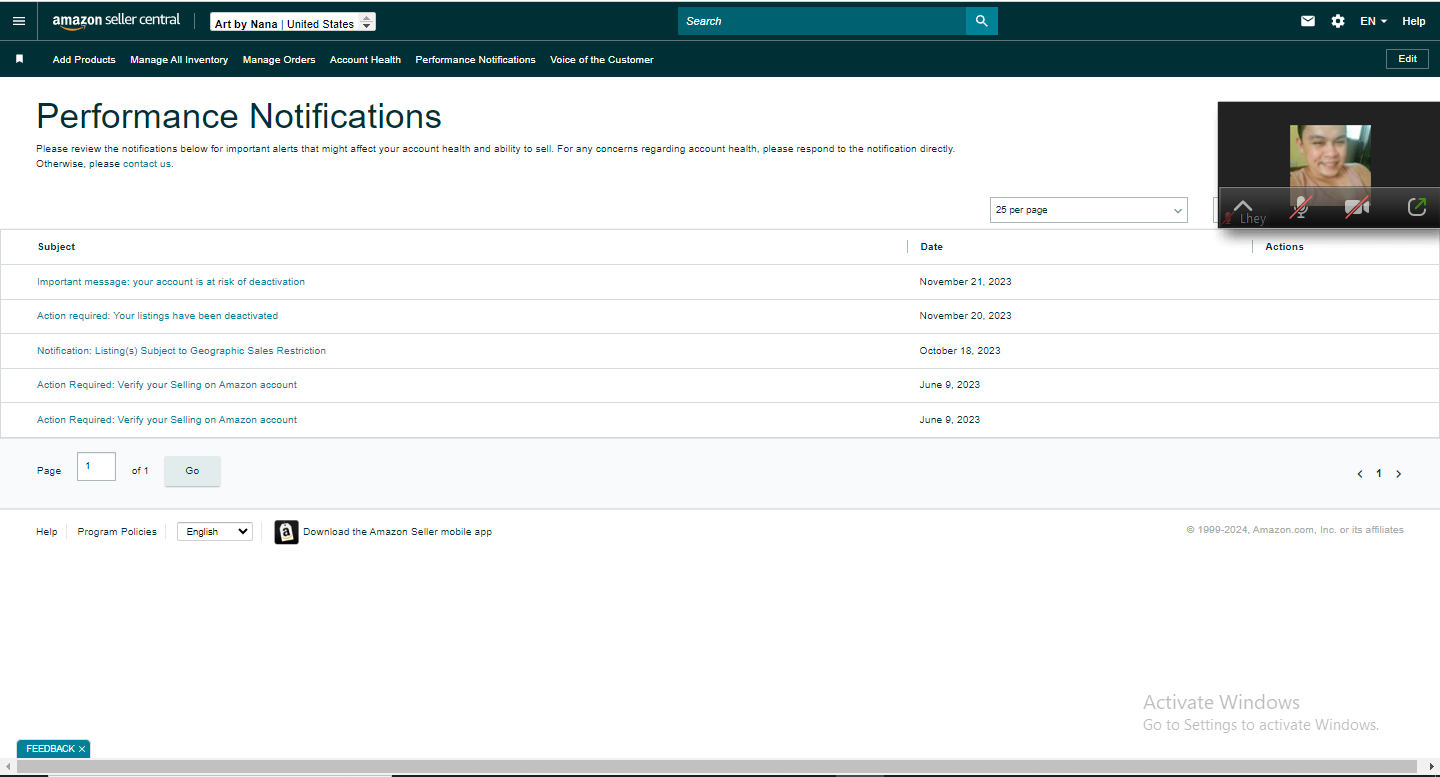Turn on camera in call overlay

pyautogui.click(x=1357, y=207)
